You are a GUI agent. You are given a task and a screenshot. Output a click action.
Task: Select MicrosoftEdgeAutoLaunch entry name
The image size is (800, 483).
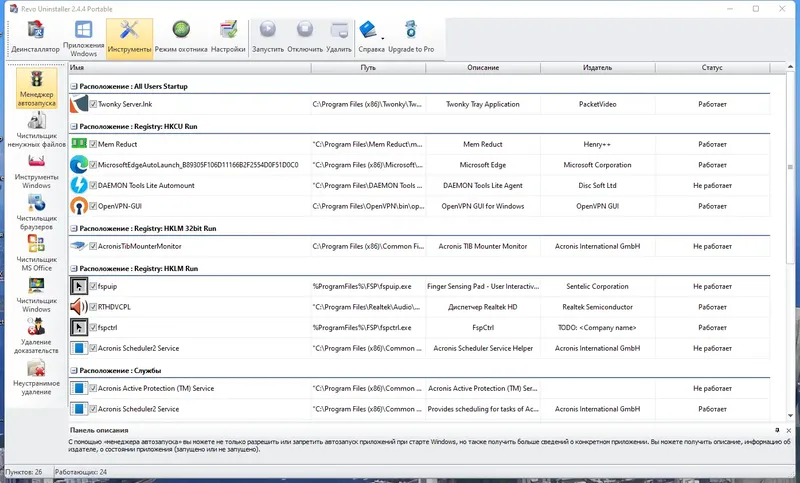click(x=198, y=165)
